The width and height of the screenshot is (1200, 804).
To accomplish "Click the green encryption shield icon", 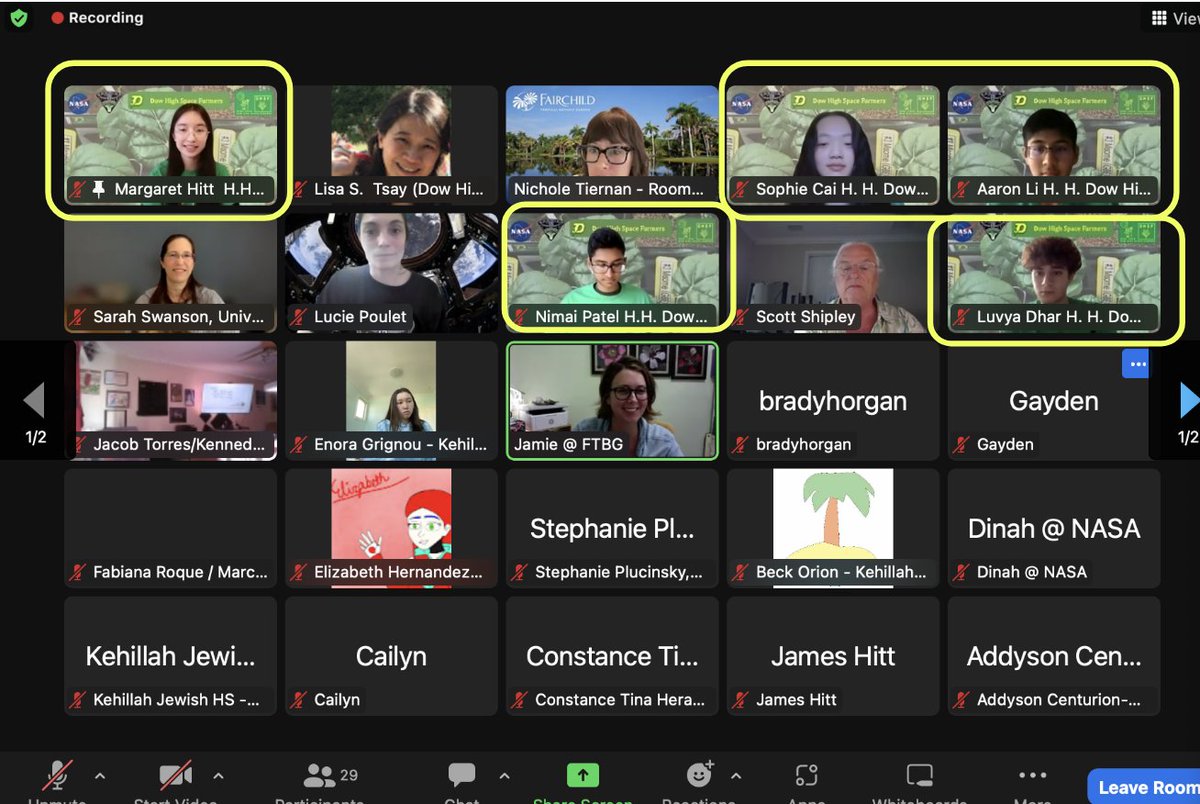I will click(x=18, y=18).
